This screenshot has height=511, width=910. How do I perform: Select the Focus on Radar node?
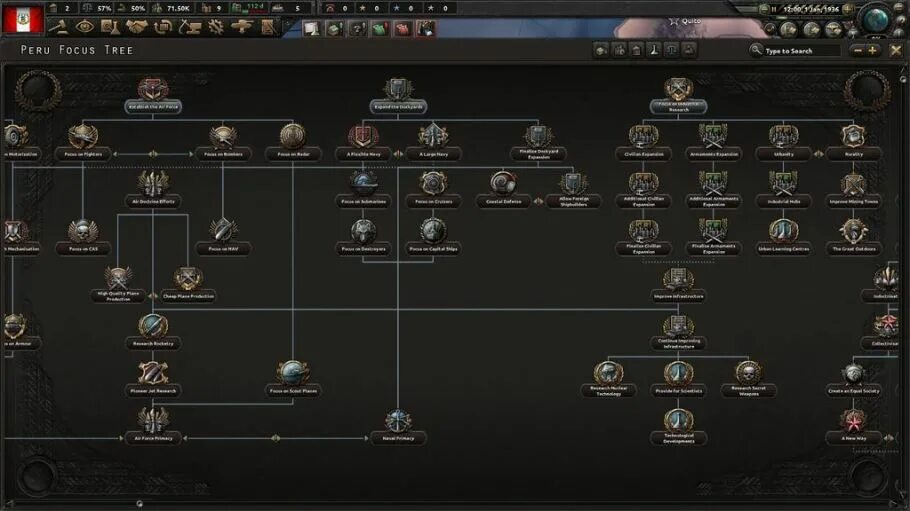point(293,142)
